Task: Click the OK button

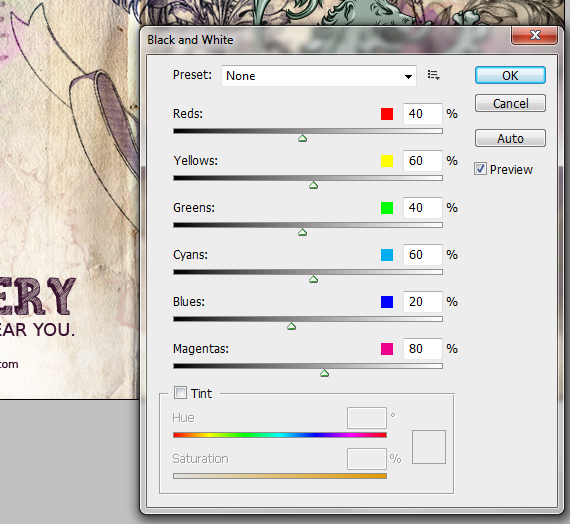Action: [x=510, y=75]
